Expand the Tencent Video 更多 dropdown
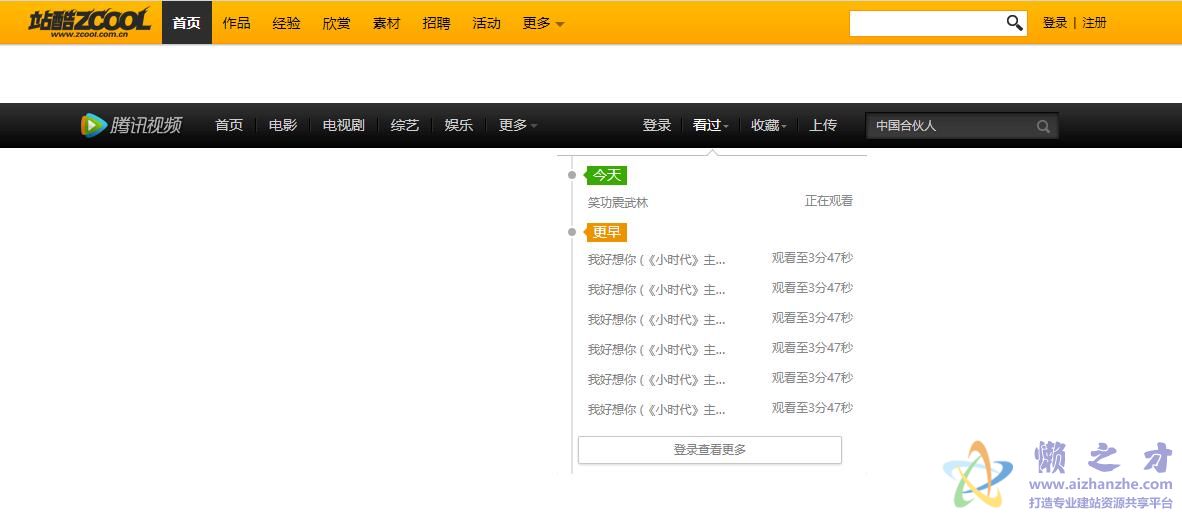Image resolution: width=1182 pixels, height=513 pixels. [518, 125]
